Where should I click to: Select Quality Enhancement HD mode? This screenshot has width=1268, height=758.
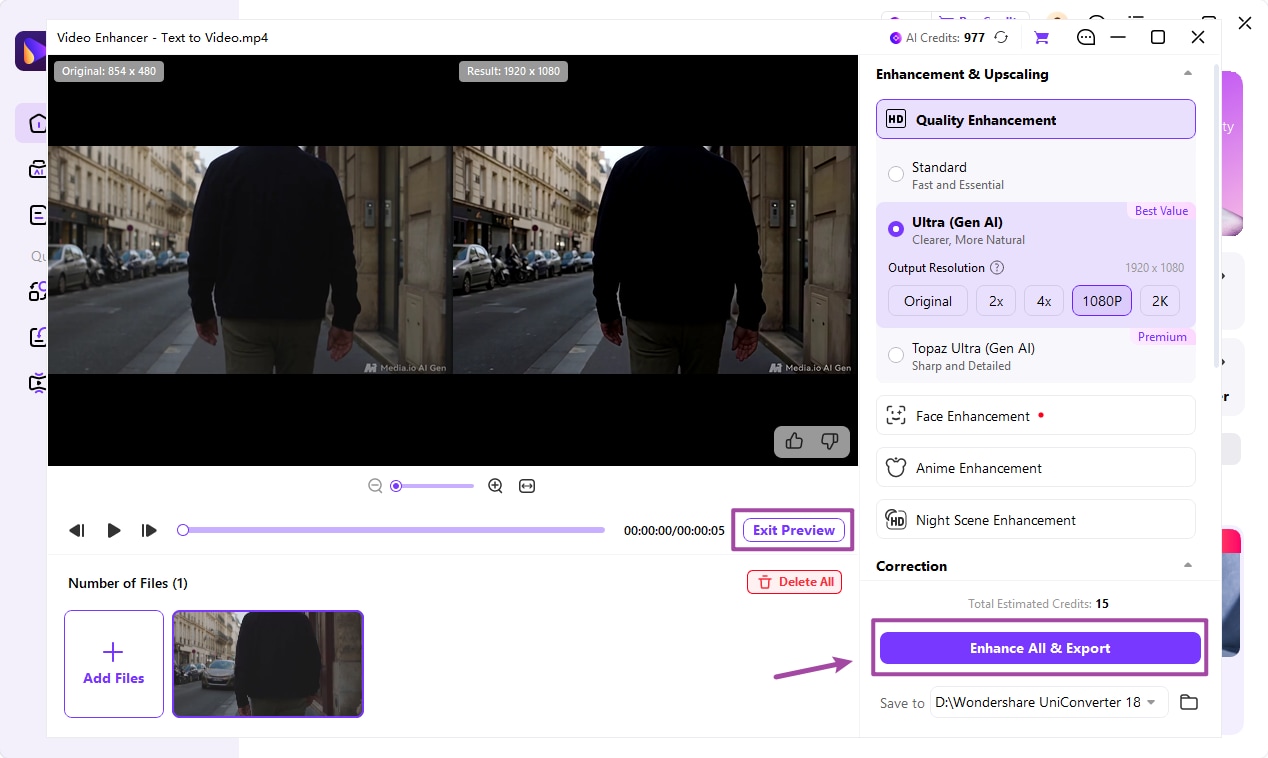pyautogui.click(x=1036, y=119)
